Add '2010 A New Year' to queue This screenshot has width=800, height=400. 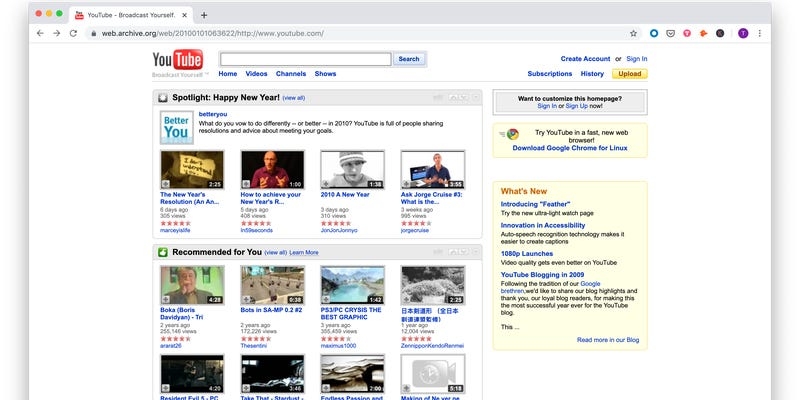[327, 184]
